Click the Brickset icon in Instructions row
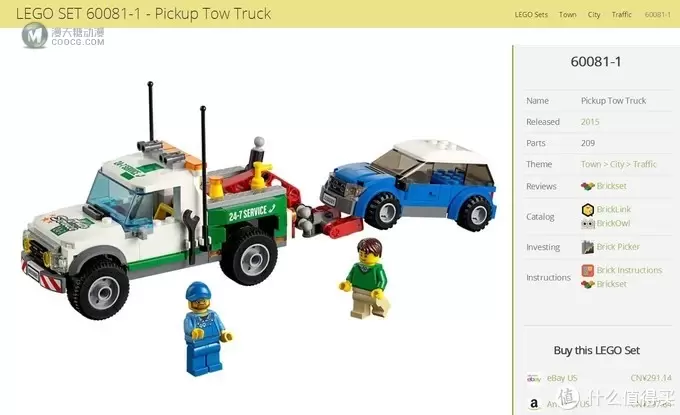This screenshot has height=415, width=680. (x=588, y=284)
